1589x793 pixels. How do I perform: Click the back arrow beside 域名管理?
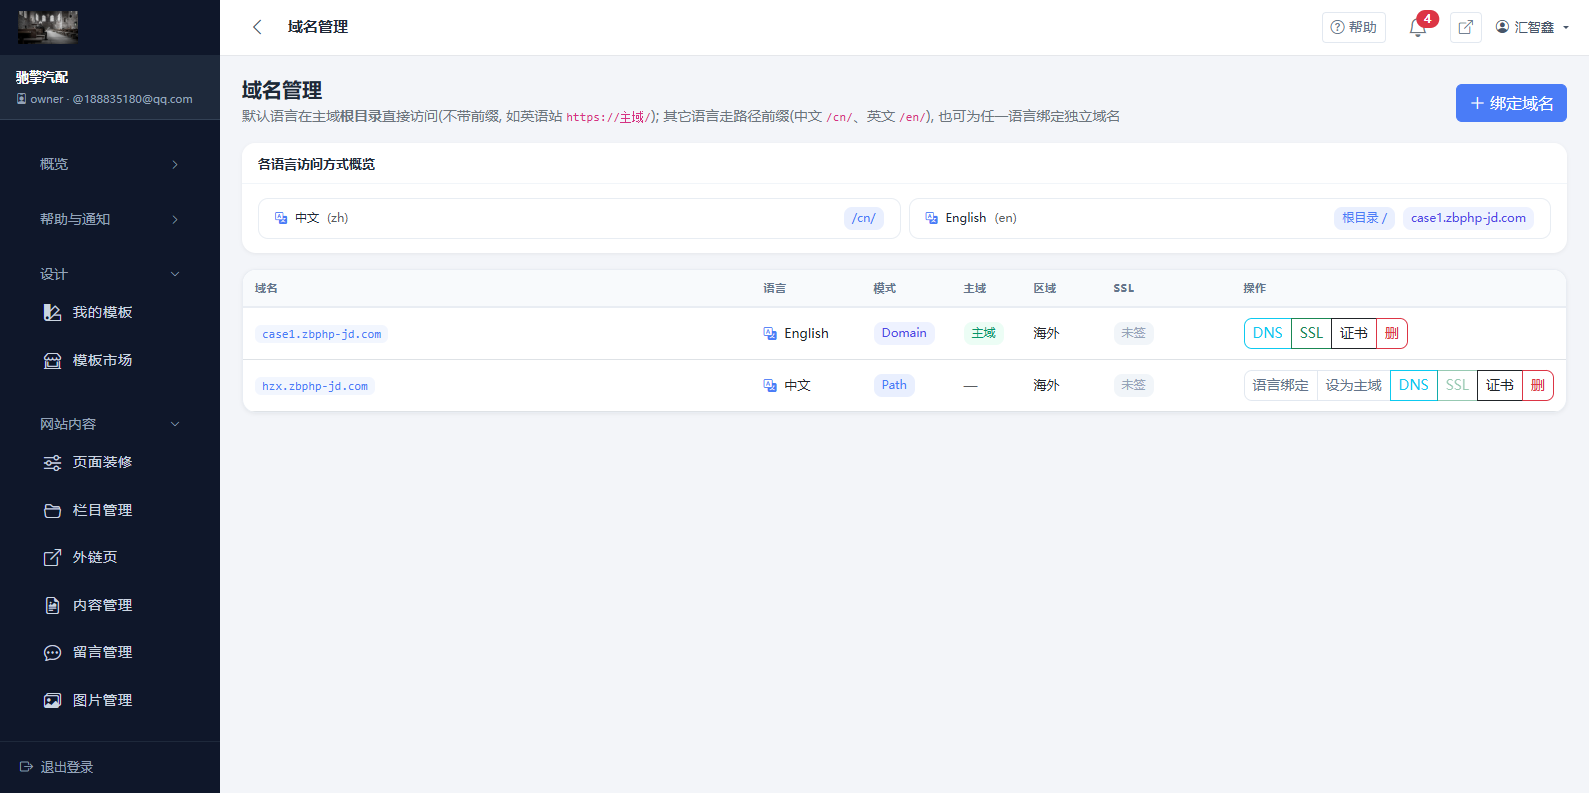[x=257, y=27]
